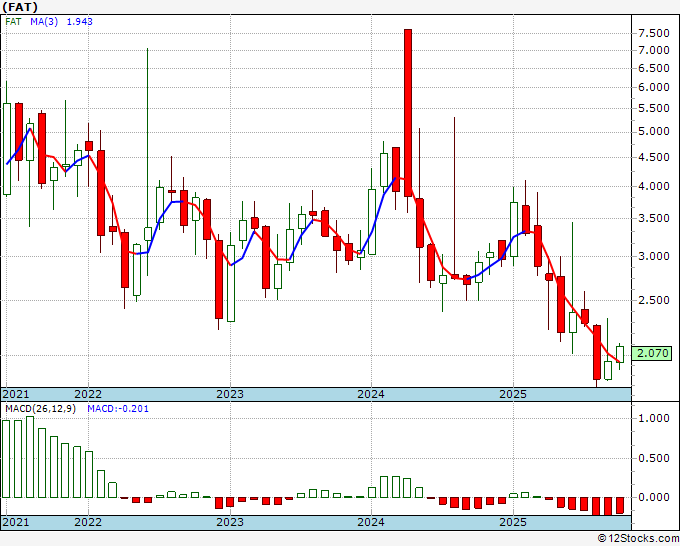Click the MACD axis label 0.000
Screen dimensions: 680x546
654,497
